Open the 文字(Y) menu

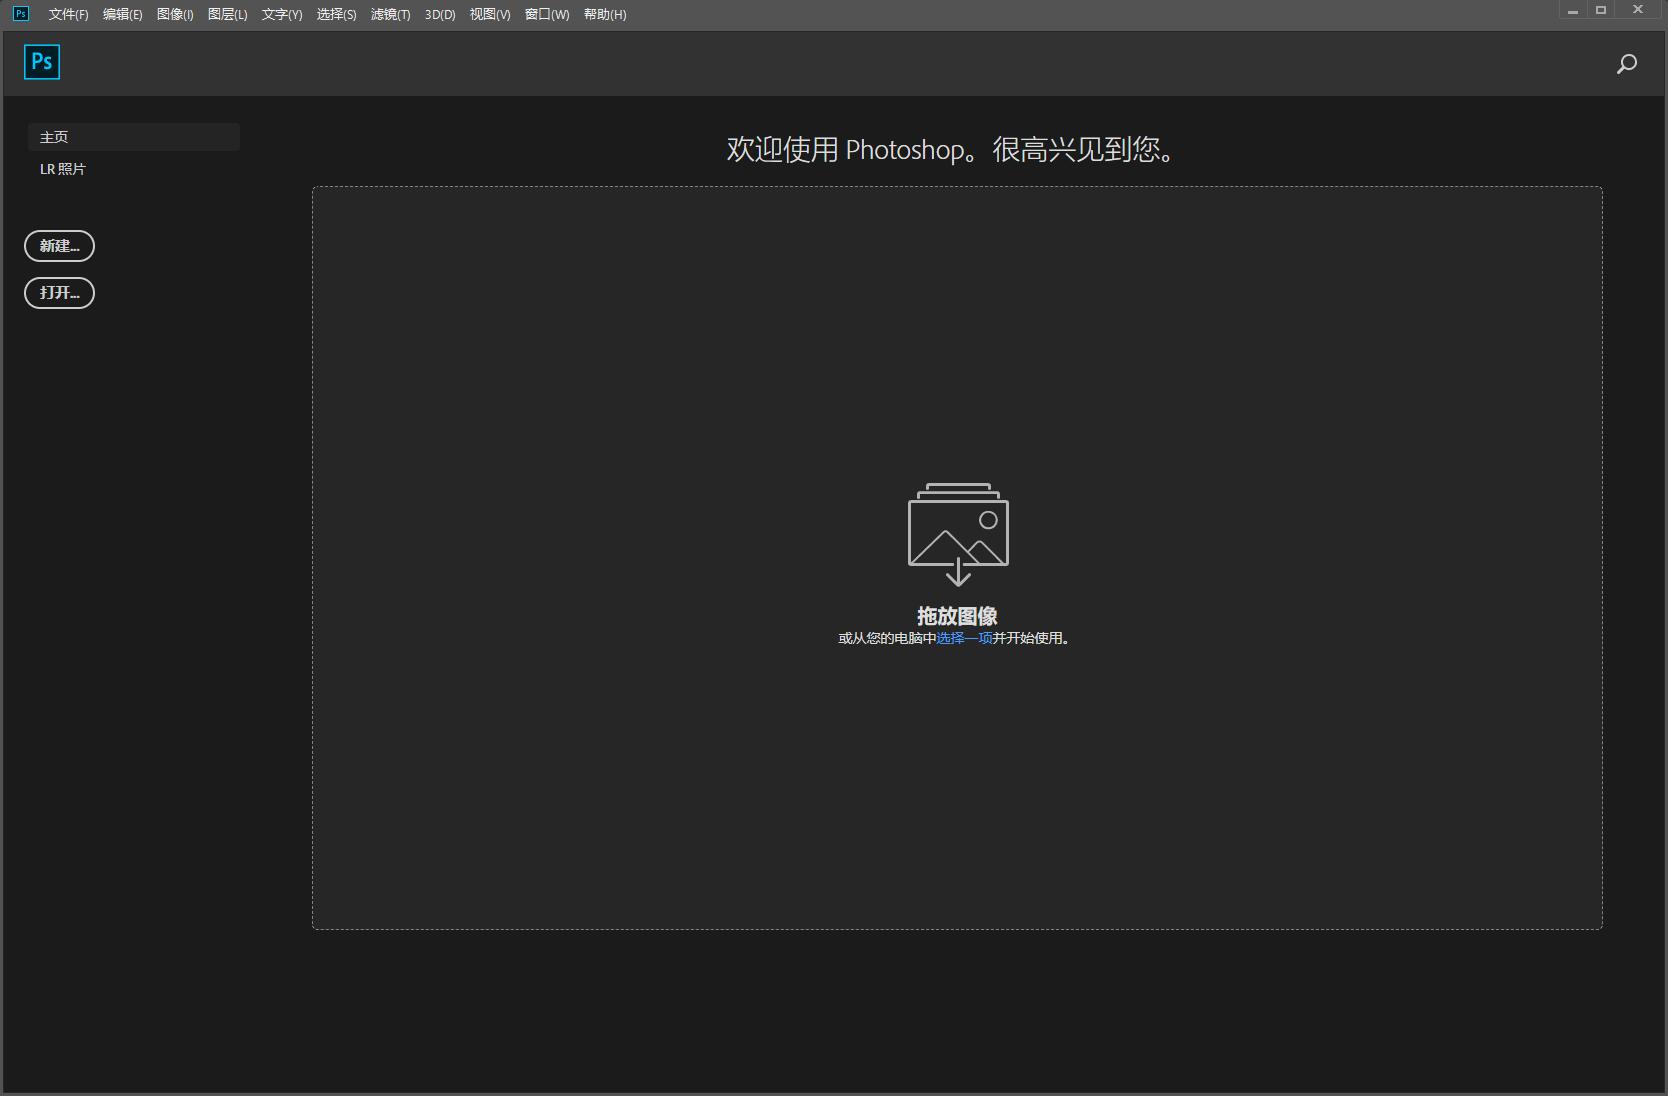[x=281, y=14]
